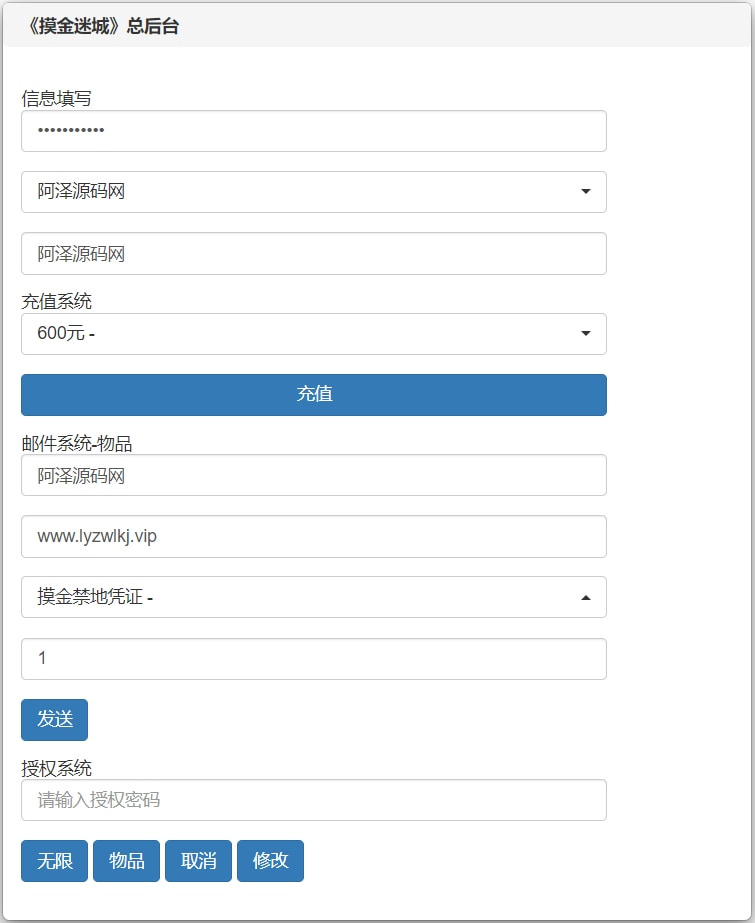Click the caret arrow on the 阿泽源码网 dropdown

586,192
